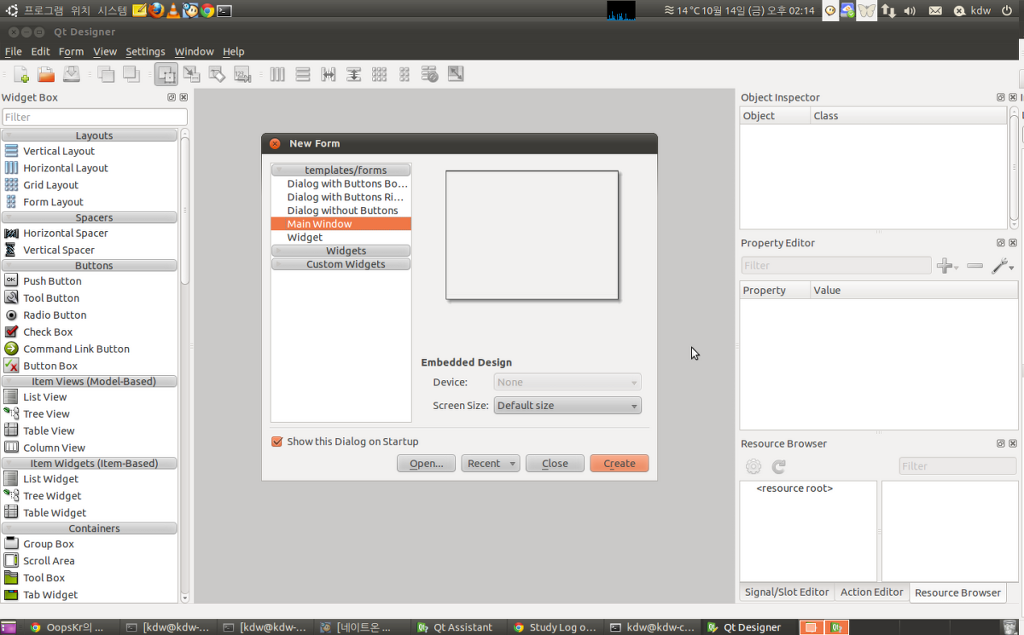Select the Edit Buddies mode icon
Screen dimensions: 1024x635
tap(217, 74)
